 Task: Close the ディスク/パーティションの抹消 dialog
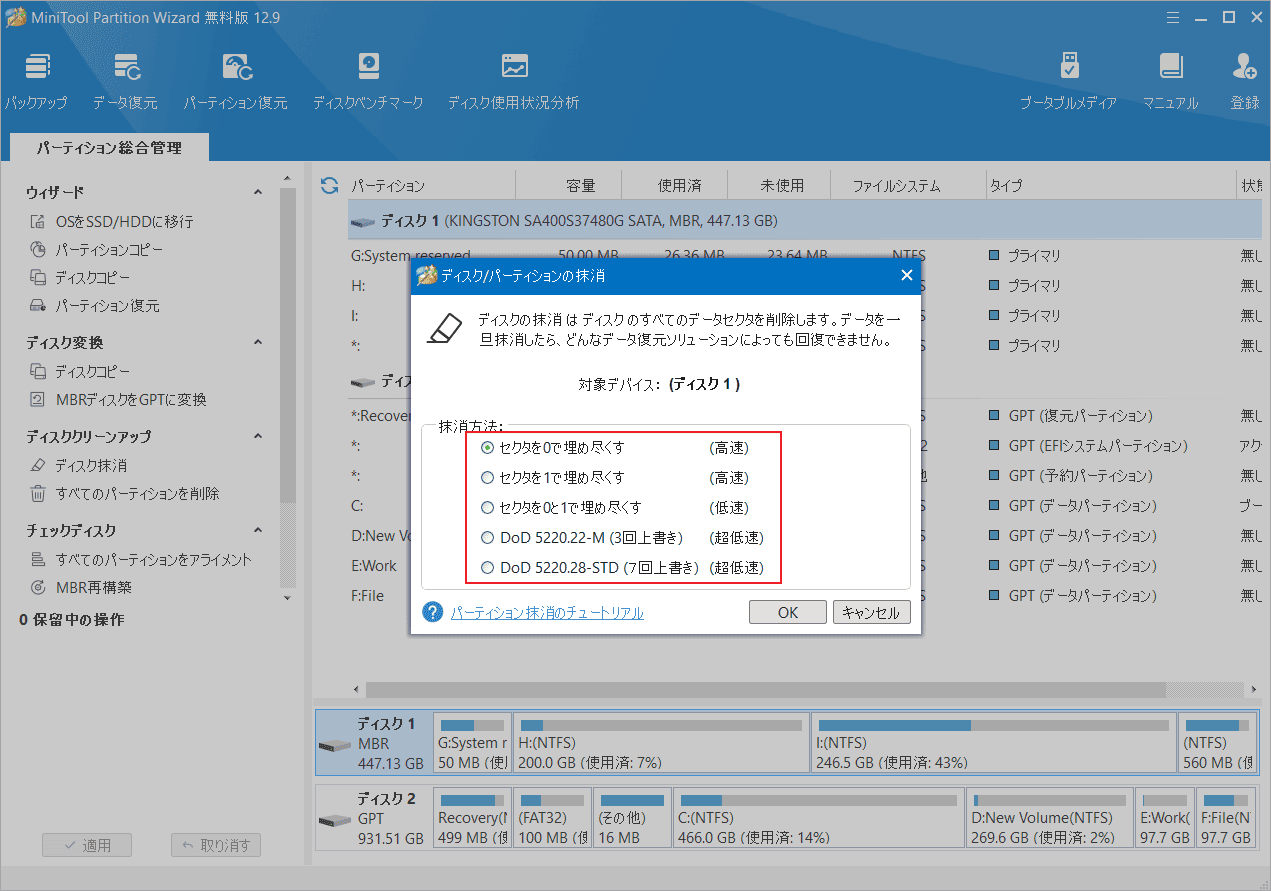point(906,275)
